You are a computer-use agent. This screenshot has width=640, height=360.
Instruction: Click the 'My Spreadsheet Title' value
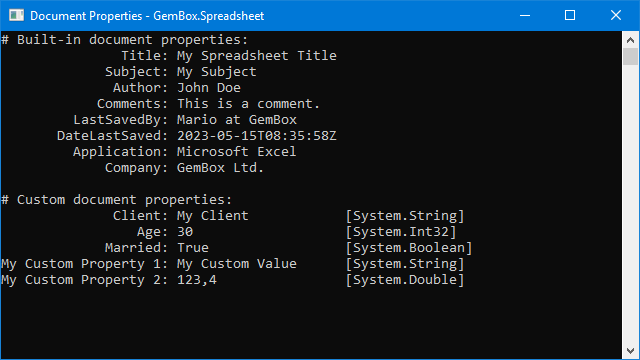coord(257,56)
